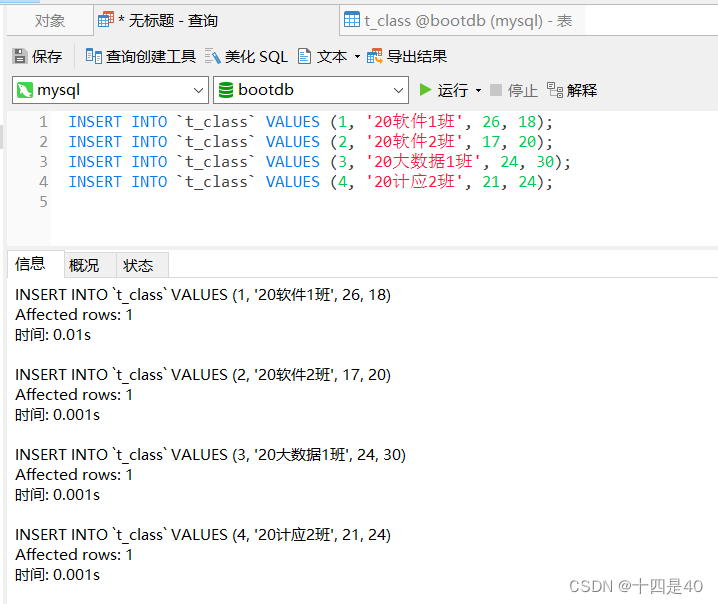Open the Query Builder (查询创建工具) icon
718x604 pixels.
point(93,56)
